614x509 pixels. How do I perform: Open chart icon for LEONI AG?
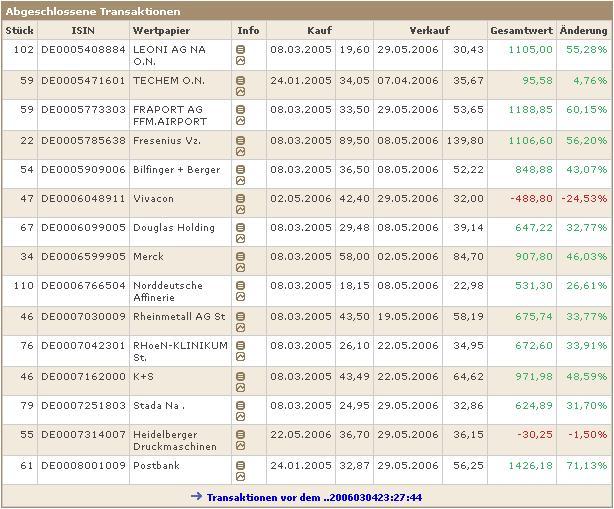coord(240,61)
